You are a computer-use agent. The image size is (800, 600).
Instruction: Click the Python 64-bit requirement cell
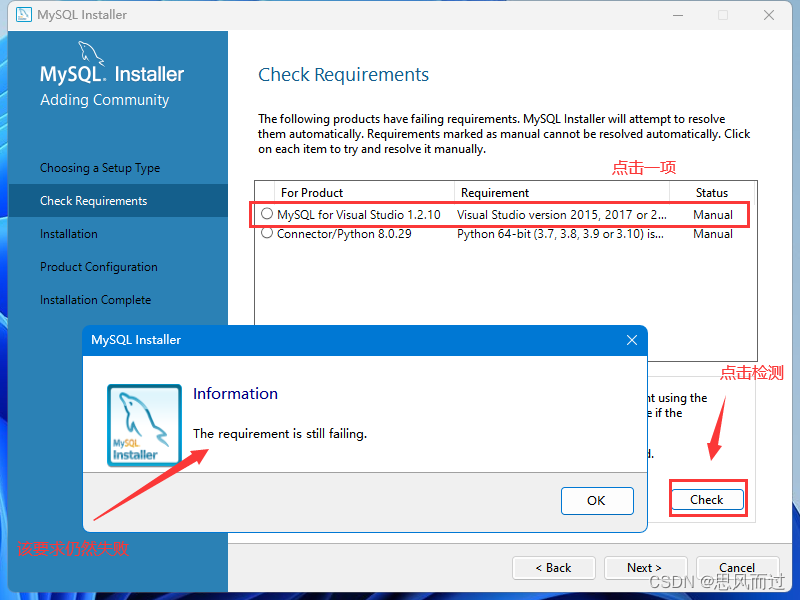(560, 234)
